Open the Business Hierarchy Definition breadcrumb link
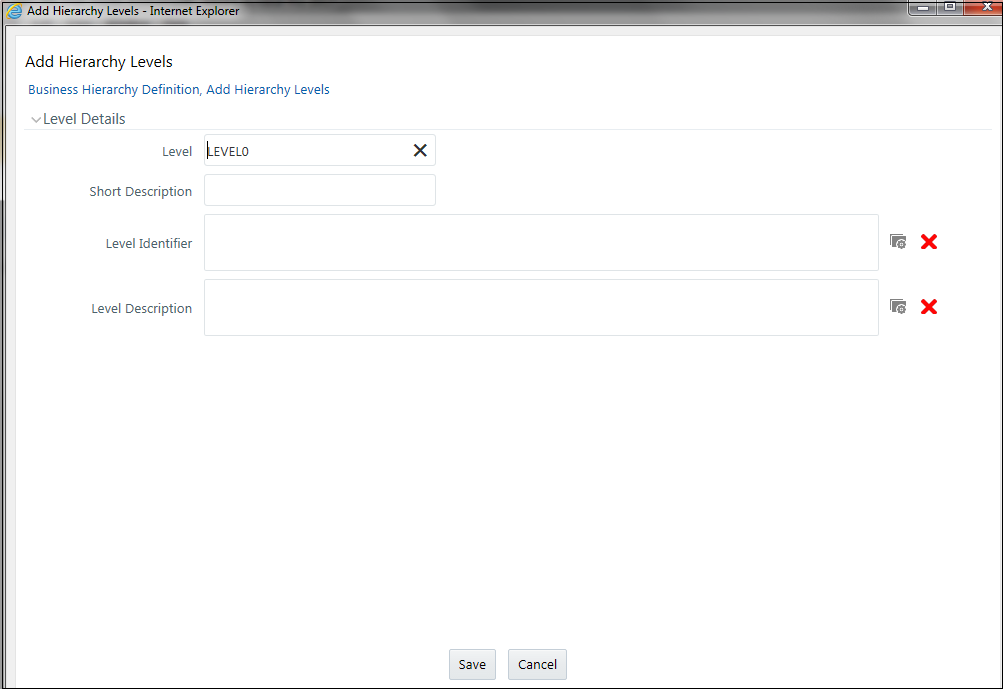Image resolution: width=1003 pixels, height=689 pixels. pyautogui.click(x=114, y=90)
